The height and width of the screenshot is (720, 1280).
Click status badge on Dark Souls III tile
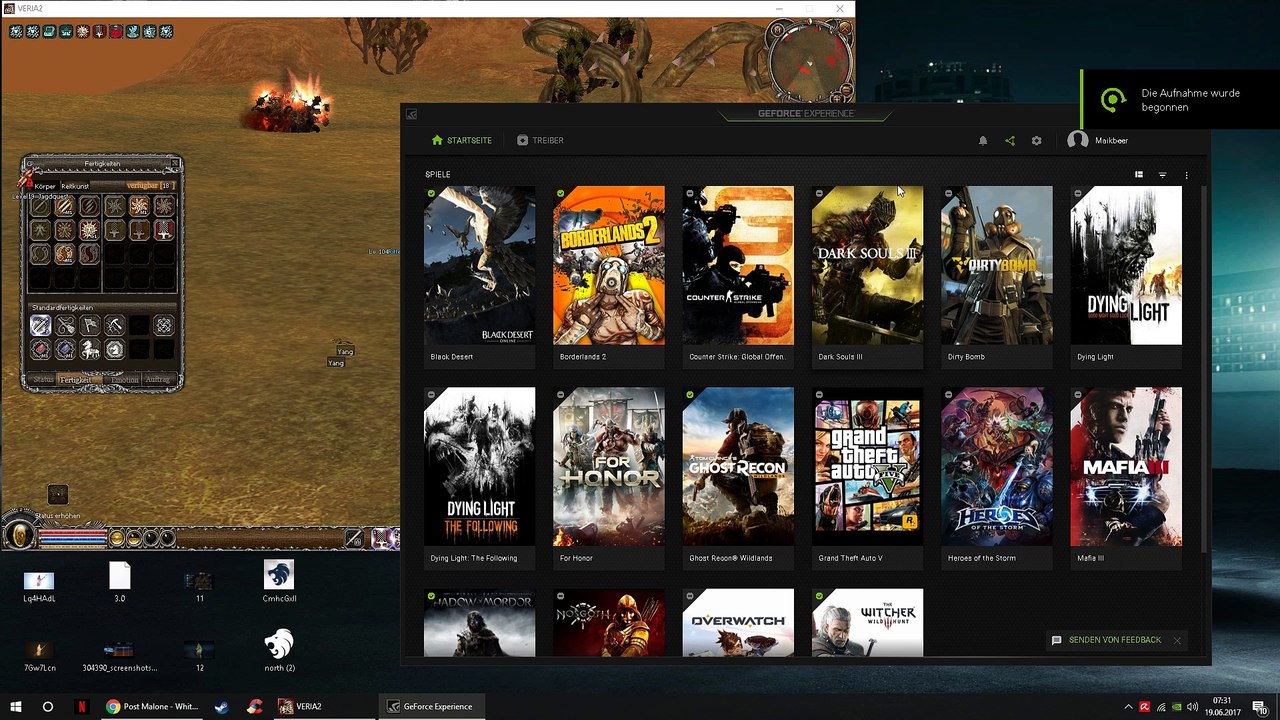coord(819,194)
